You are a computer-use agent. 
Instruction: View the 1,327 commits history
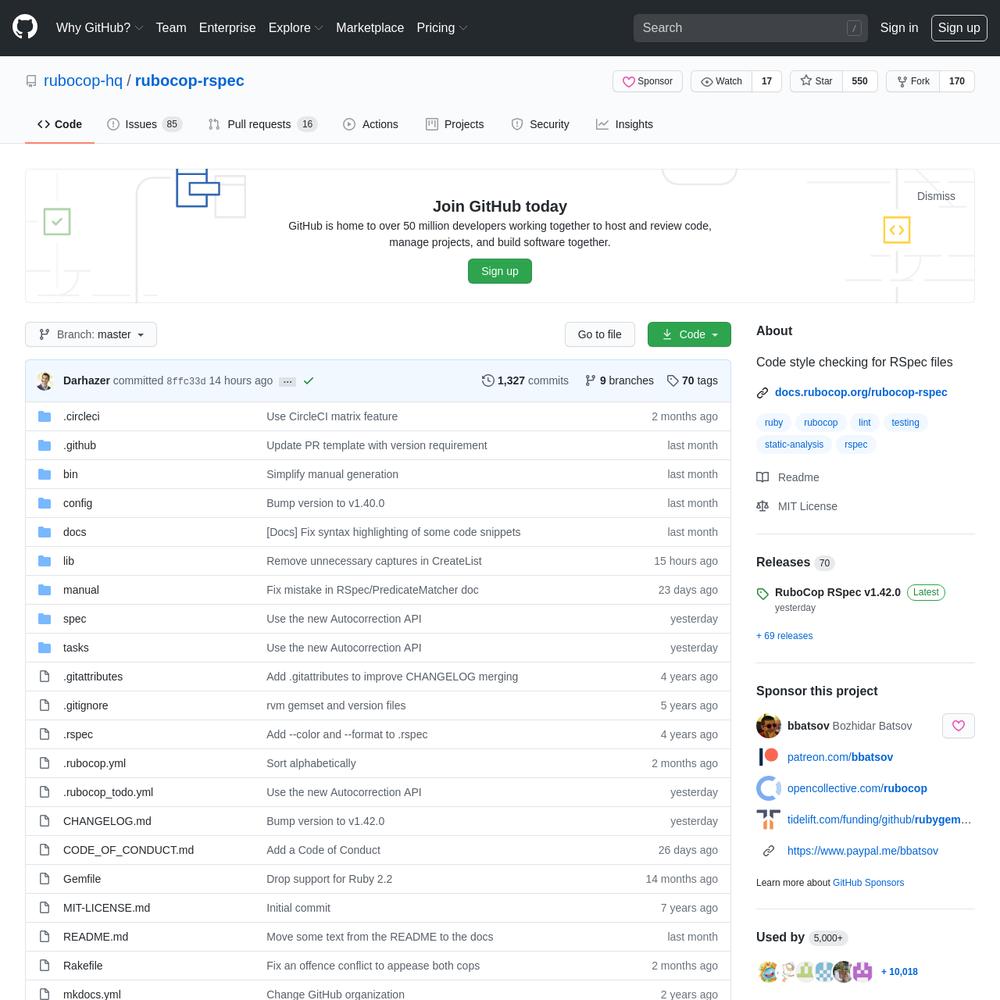pos(525,381)
